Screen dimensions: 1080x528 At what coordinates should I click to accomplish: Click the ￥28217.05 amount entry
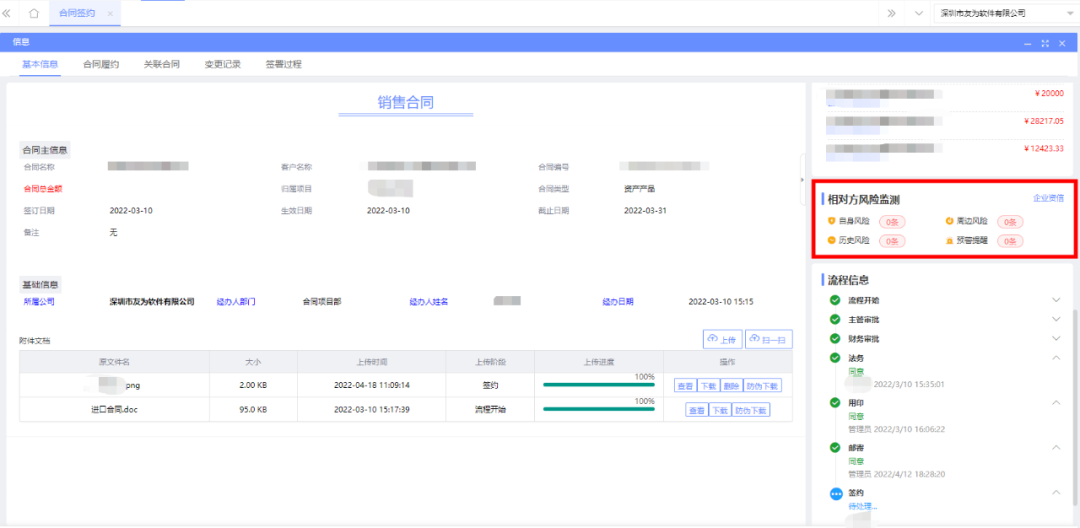(1043, 120)
